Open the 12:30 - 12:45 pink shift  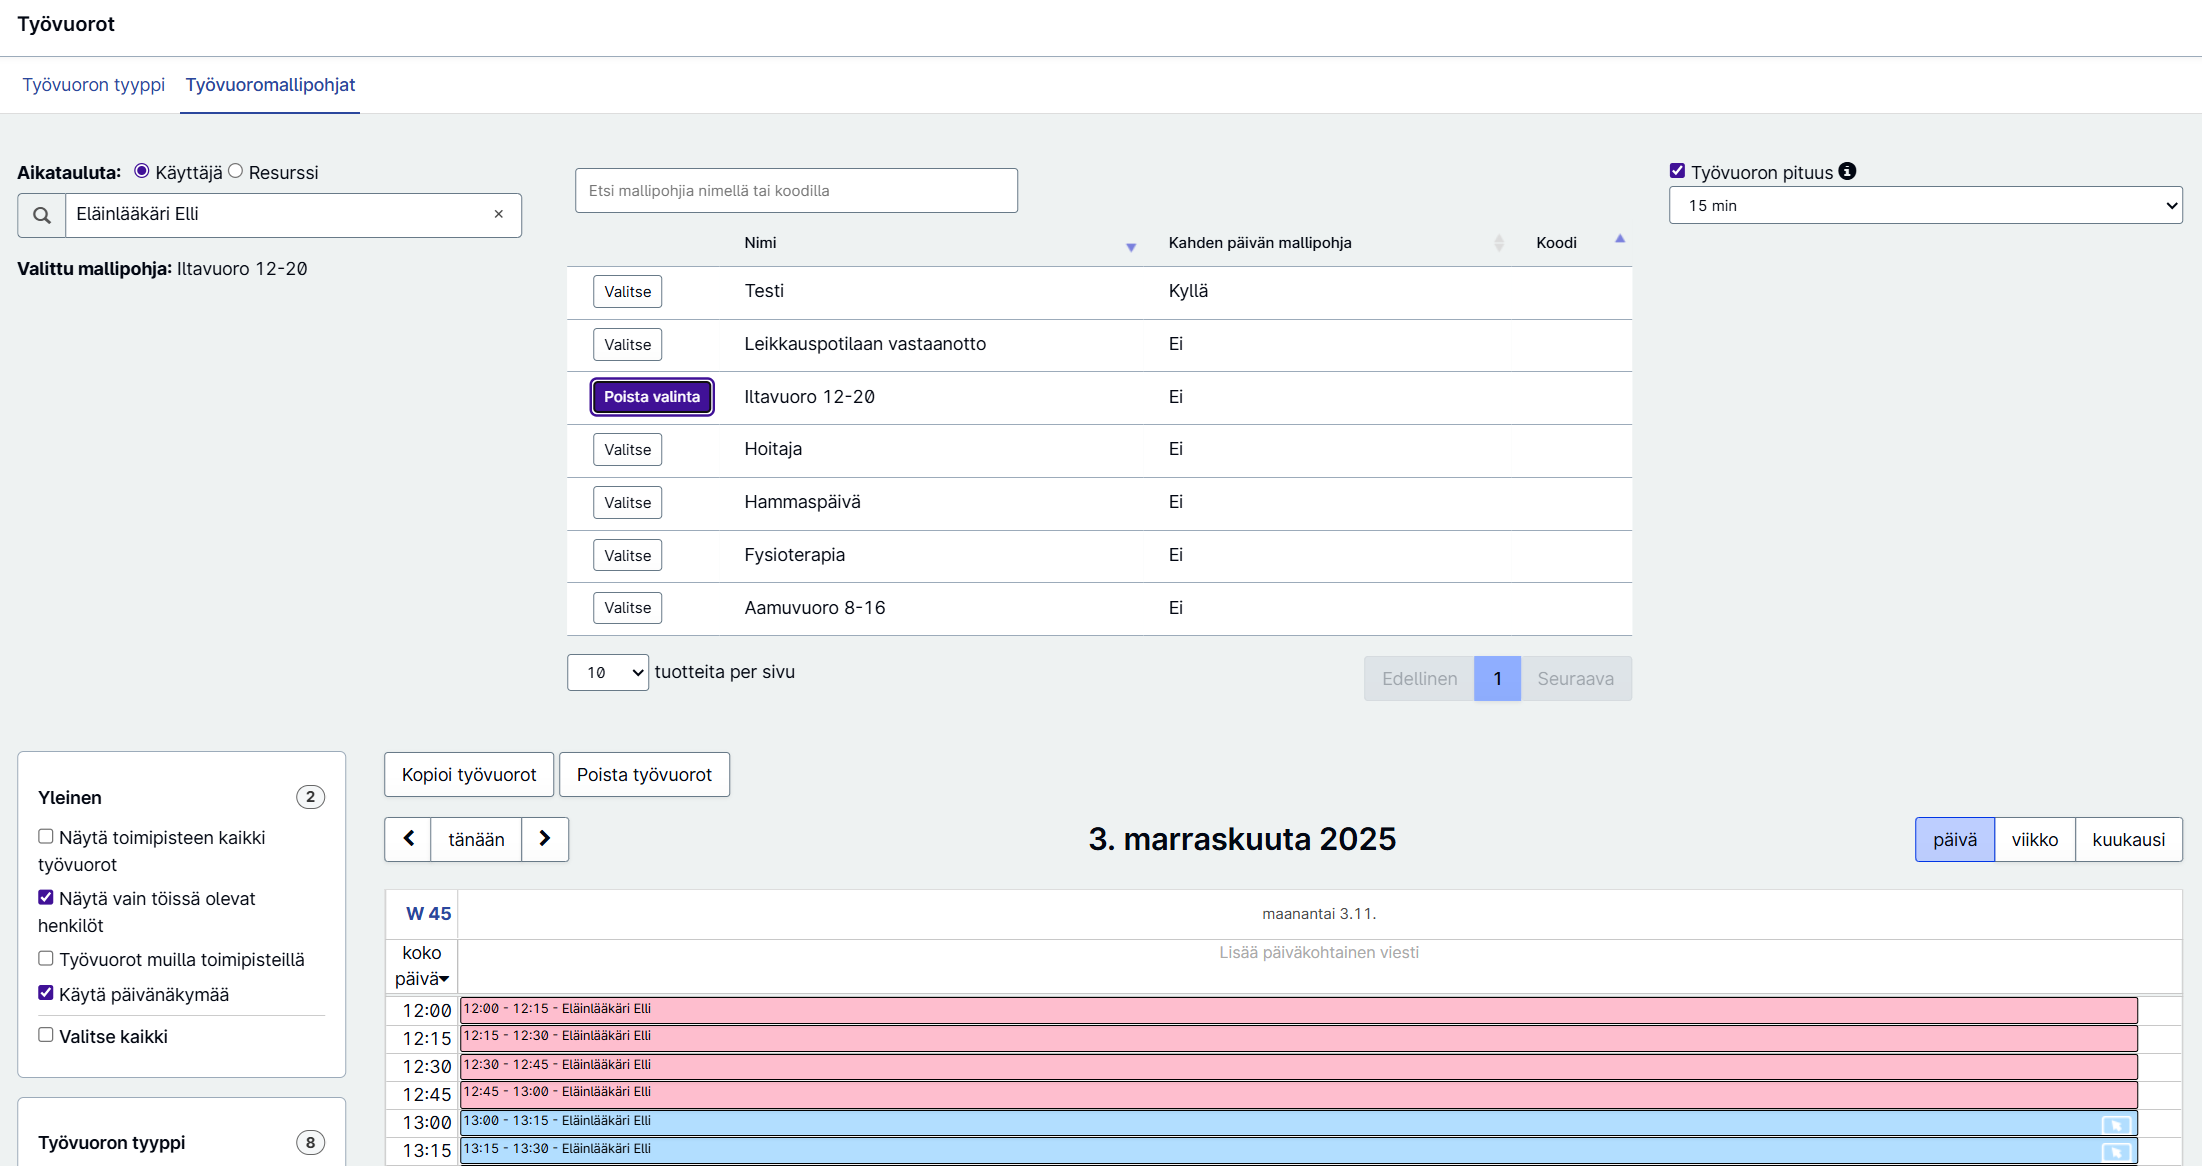(1298, 1065)
